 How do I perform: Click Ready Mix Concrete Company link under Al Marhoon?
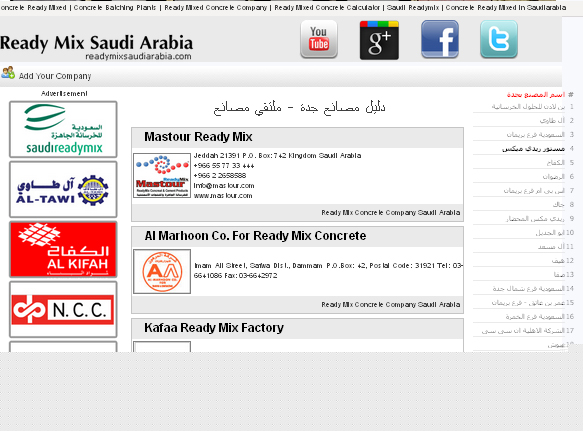point(391,305)
